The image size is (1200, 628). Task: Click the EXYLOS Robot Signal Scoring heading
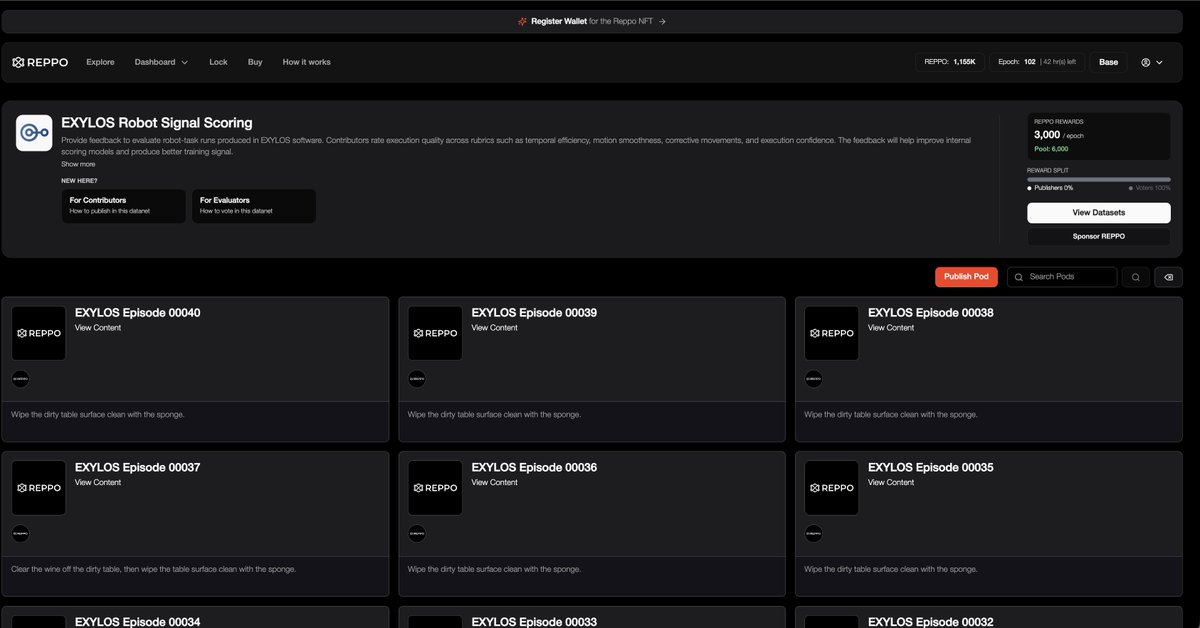coord(157,123)
